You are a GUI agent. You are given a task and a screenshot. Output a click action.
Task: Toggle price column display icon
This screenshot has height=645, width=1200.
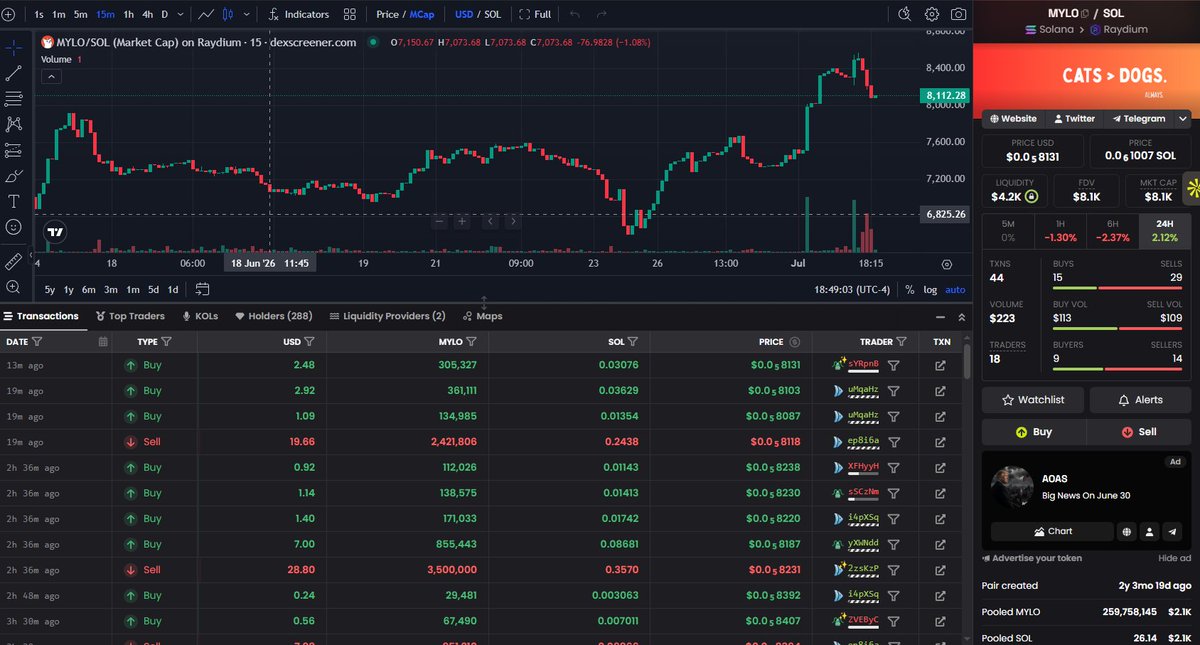pyautogui.click(x=795, y=341)
